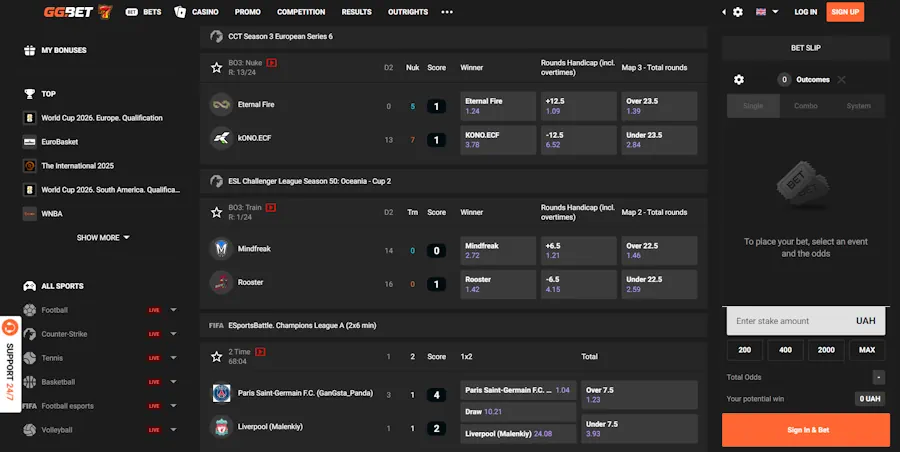900x452 pixels.
Task: Set stake to 200
Action: click(x=744, y=350)
